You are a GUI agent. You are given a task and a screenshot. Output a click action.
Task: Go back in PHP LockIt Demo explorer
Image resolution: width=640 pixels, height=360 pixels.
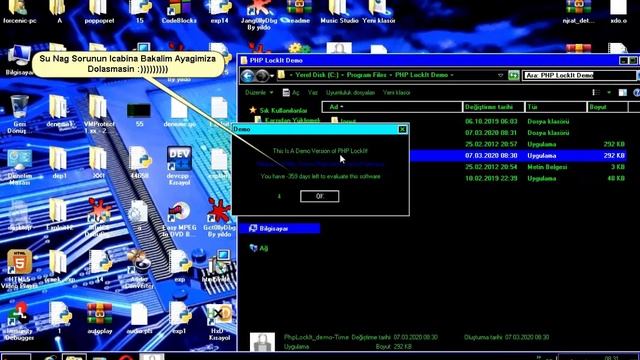point(247,76)
